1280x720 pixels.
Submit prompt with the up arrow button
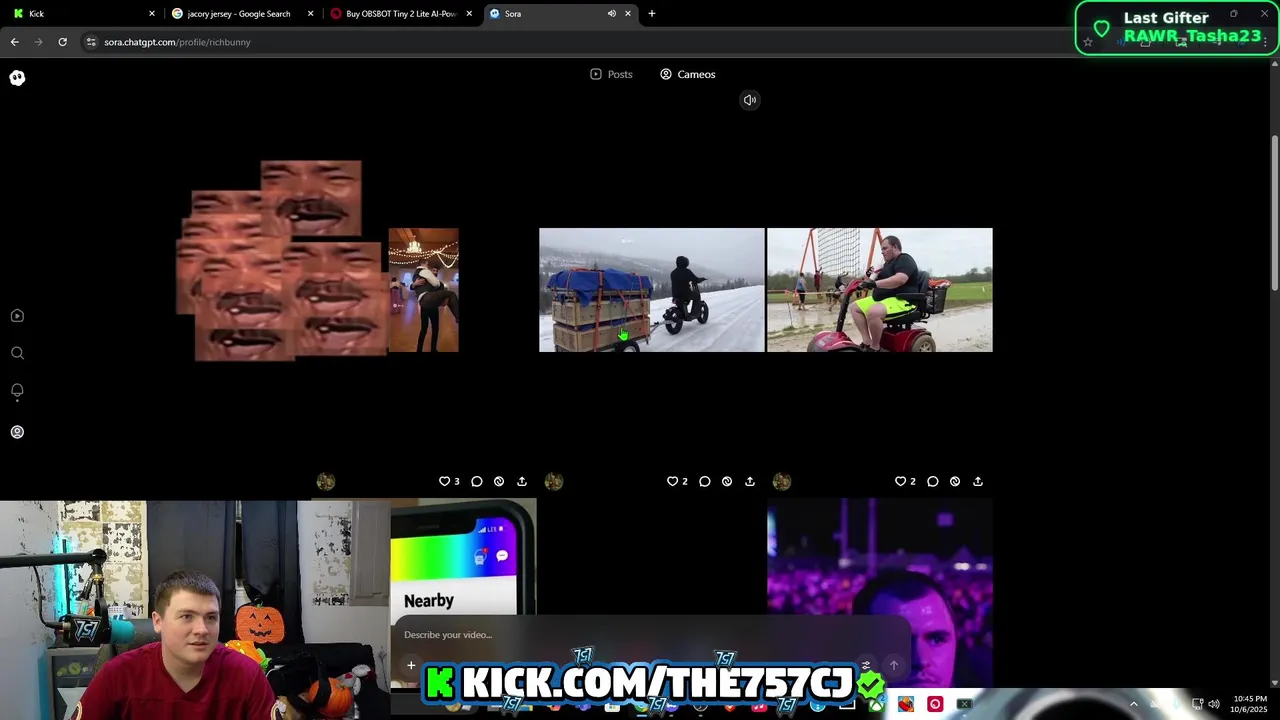894,665
